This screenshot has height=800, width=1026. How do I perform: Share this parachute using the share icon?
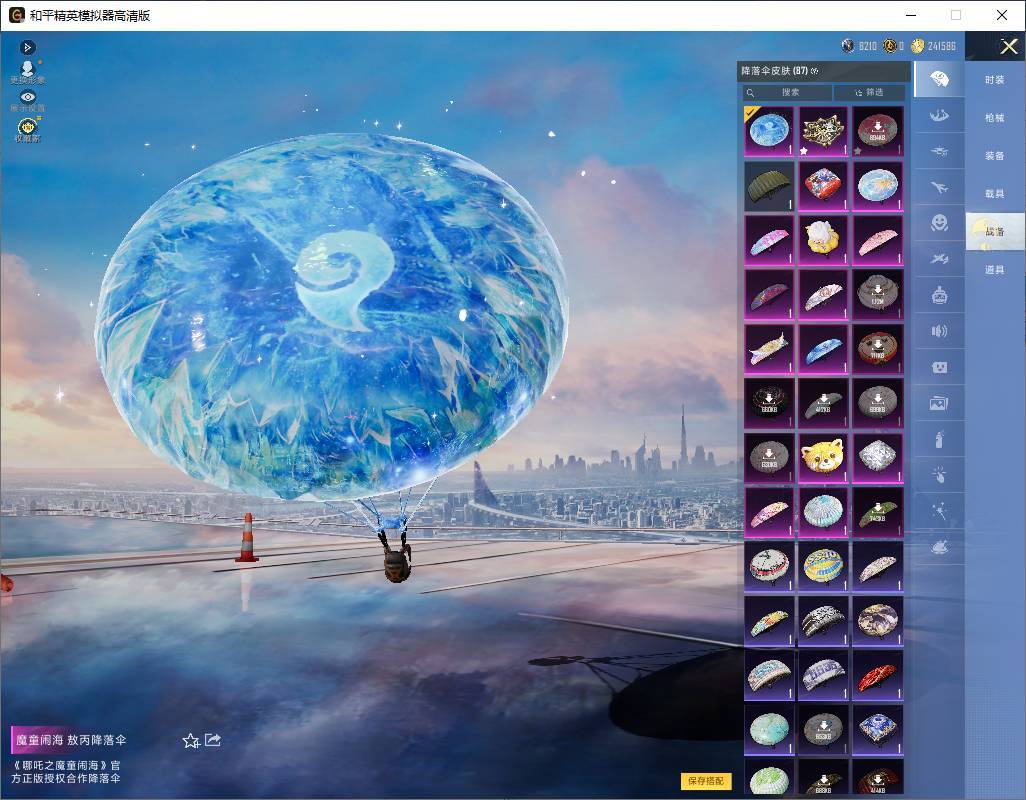tap(213, 740)
